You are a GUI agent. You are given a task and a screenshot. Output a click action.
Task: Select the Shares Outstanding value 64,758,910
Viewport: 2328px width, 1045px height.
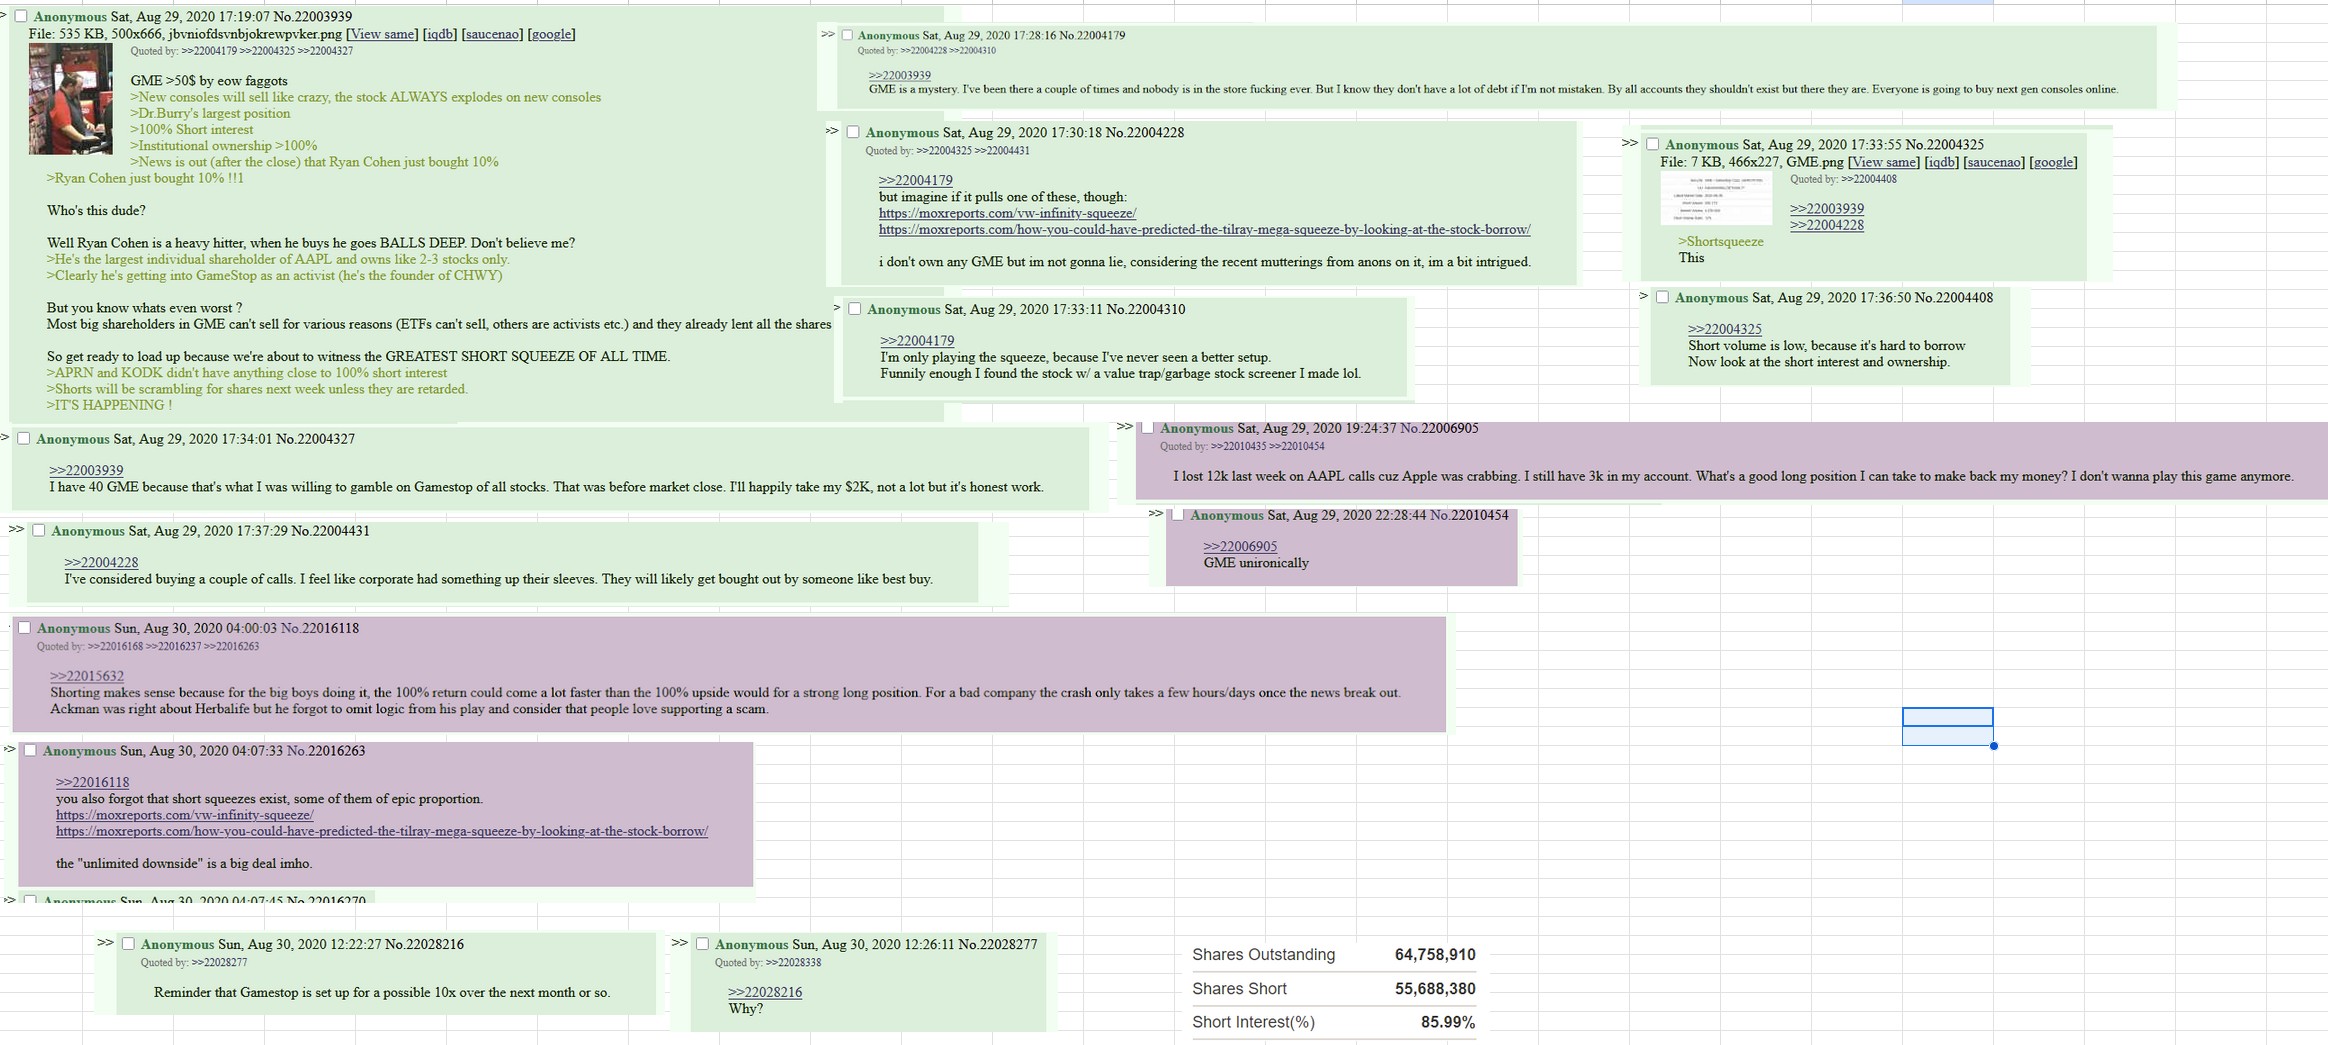[x=1435, y=954]
